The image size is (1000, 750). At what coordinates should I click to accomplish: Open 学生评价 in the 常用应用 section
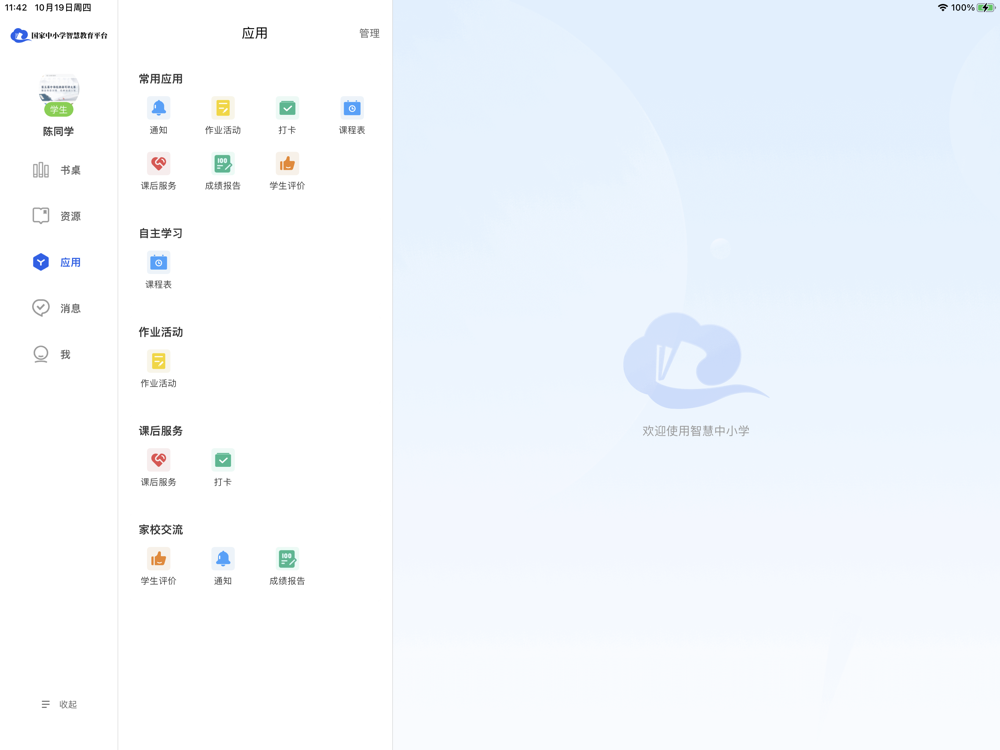point(287,171)
